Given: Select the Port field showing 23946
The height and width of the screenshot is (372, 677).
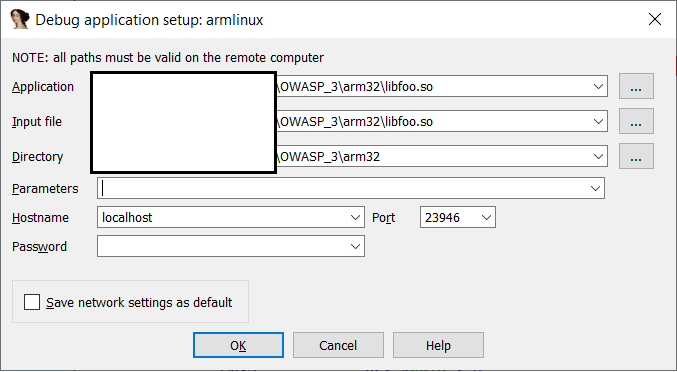Looking at the screenshot, I should click(x=449, y=217).
